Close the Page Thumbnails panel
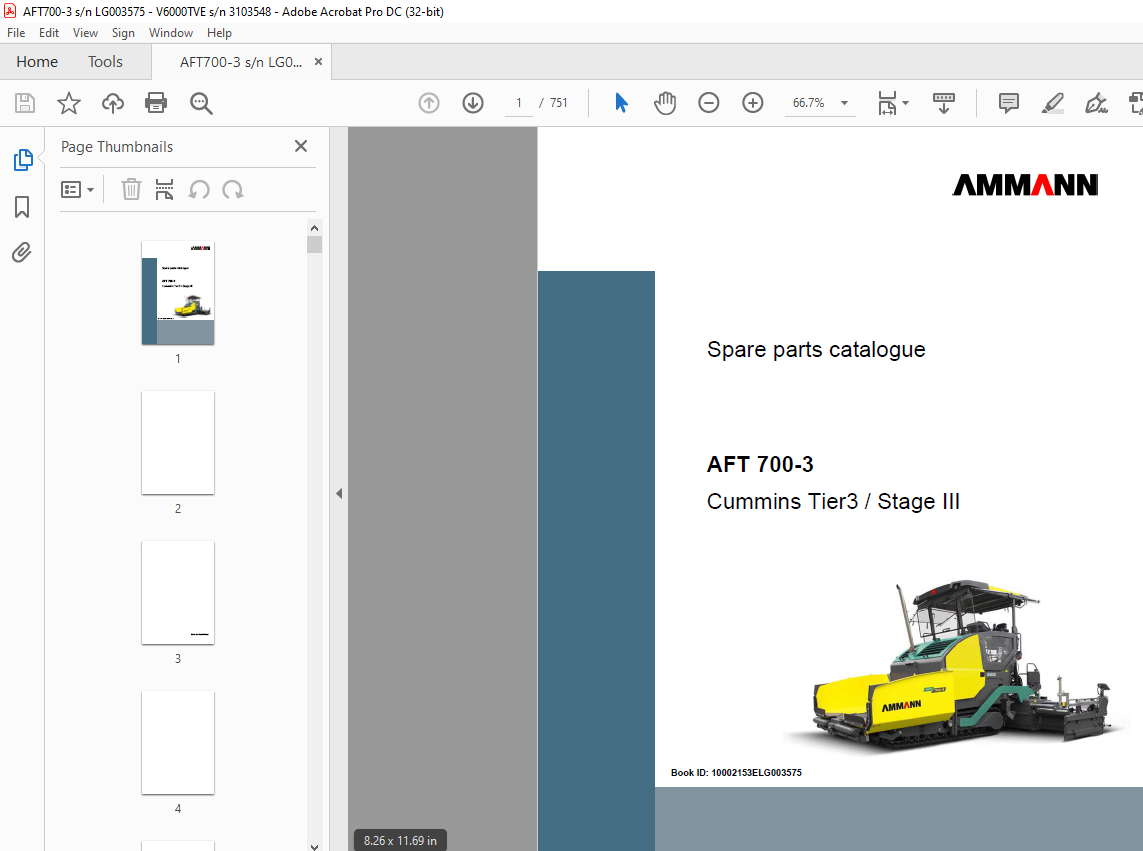The width and height of the screenshot is (1143, 851). pyautogui.click(x=300, y=147)
